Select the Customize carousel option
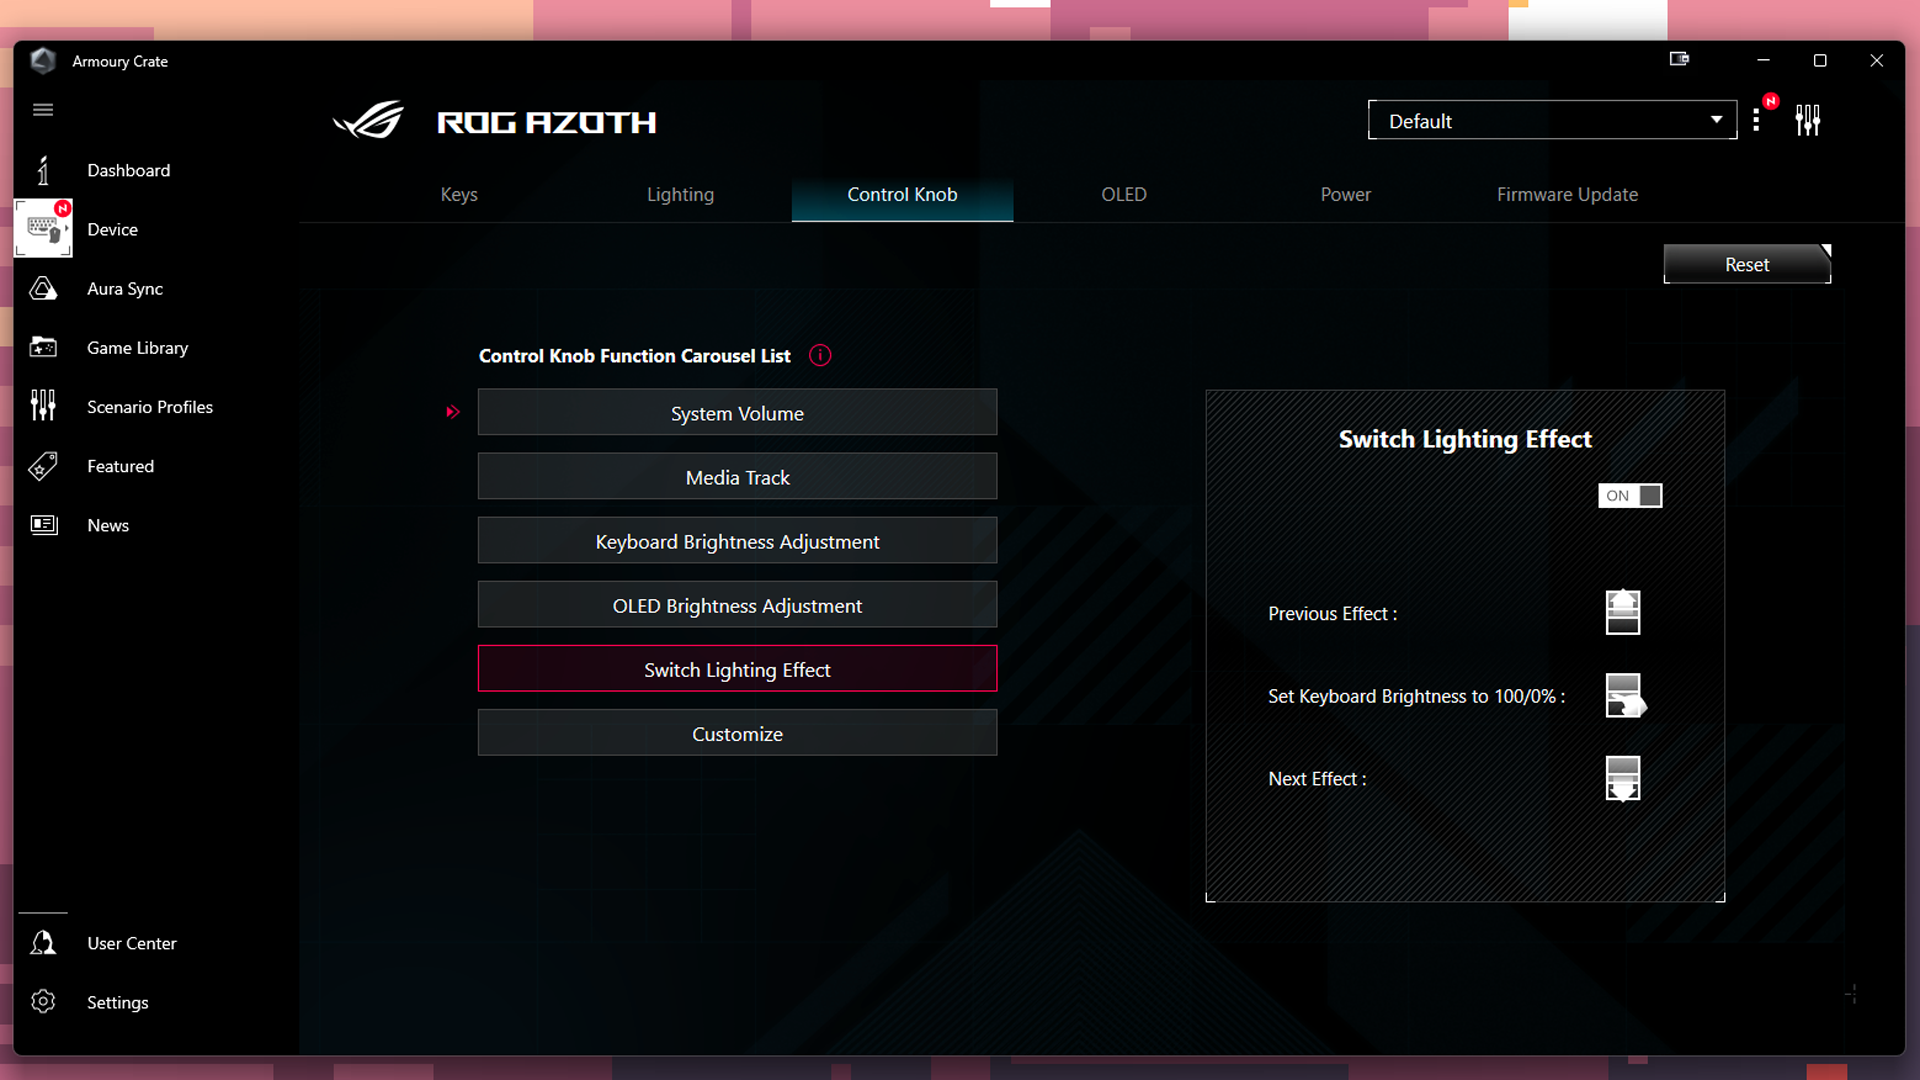Screen dimensions: 1920x1080 point(737,733)
